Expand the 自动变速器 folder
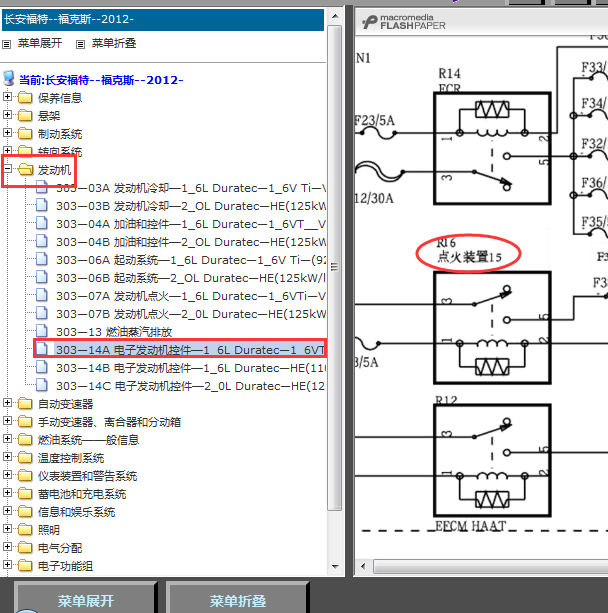The height and width of the screenshot is (613, 608). [7, 402]
